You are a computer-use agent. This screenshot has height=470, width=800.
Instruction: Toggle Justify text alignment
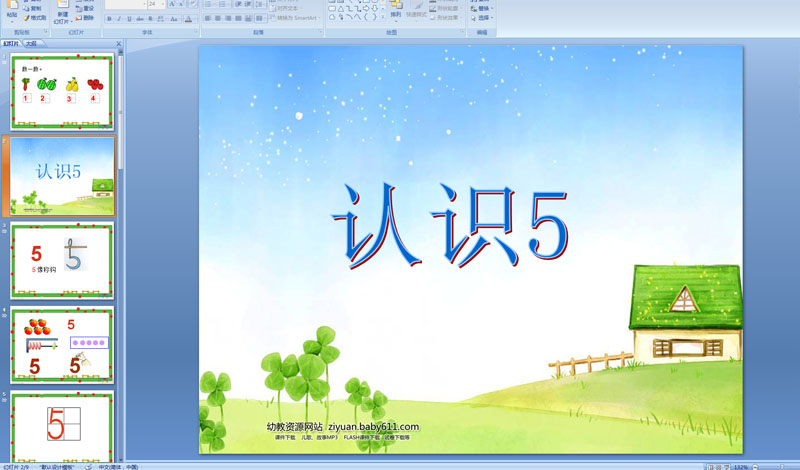tap(238, 18)
